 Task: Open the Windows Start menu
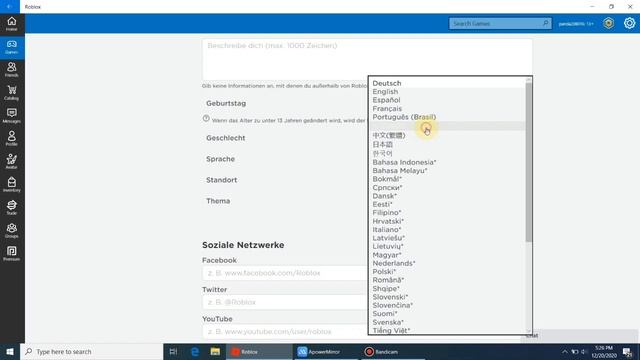(10, 351)
